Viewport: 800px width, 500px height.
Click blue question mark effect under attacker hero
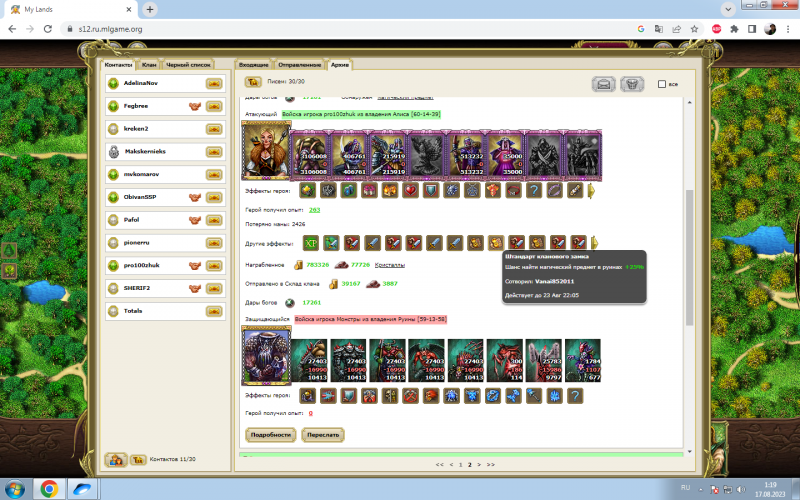coord(534,191)
